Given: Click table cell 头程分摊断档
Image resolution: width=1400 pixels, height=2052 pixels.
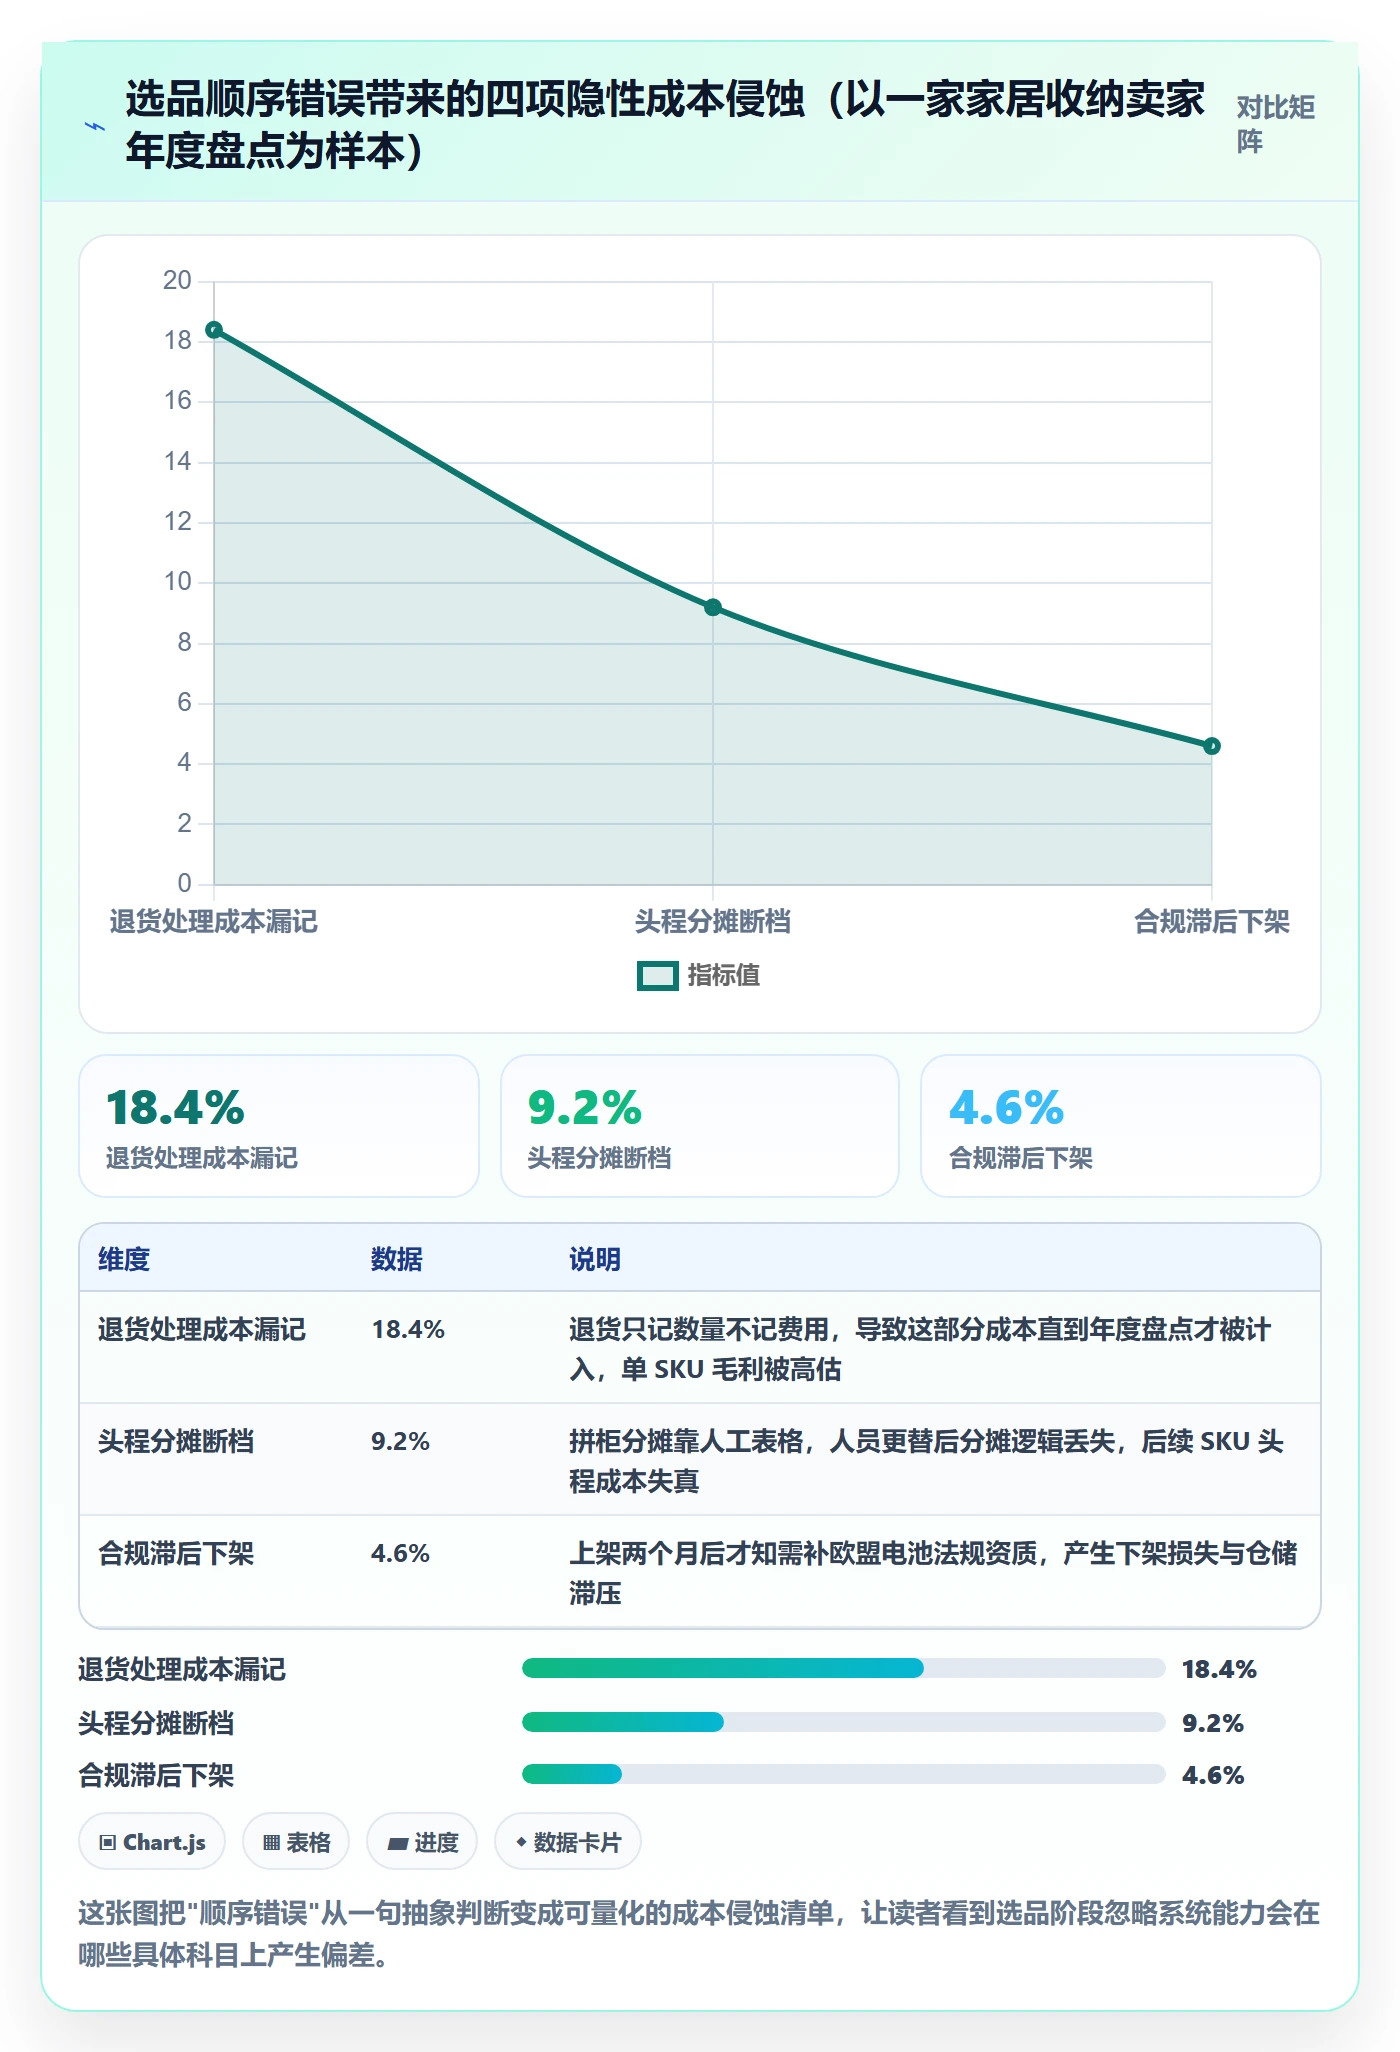Looking at the screenshot, I should point(176,1441).
